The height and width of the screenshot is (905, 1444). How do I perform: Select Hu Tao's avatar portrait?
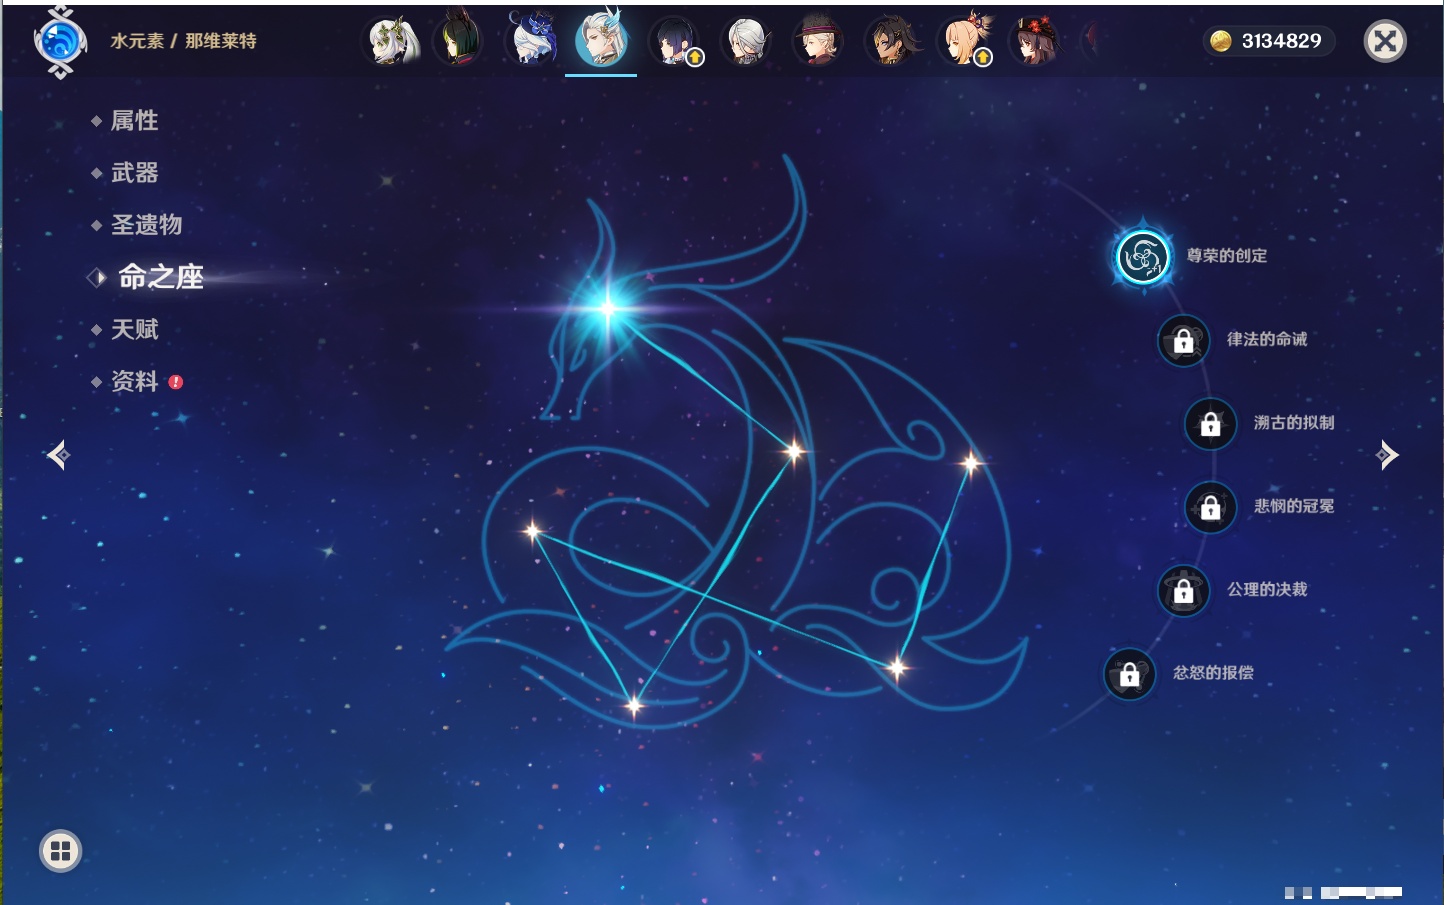pyautogui.click(x=1034, y=42)
